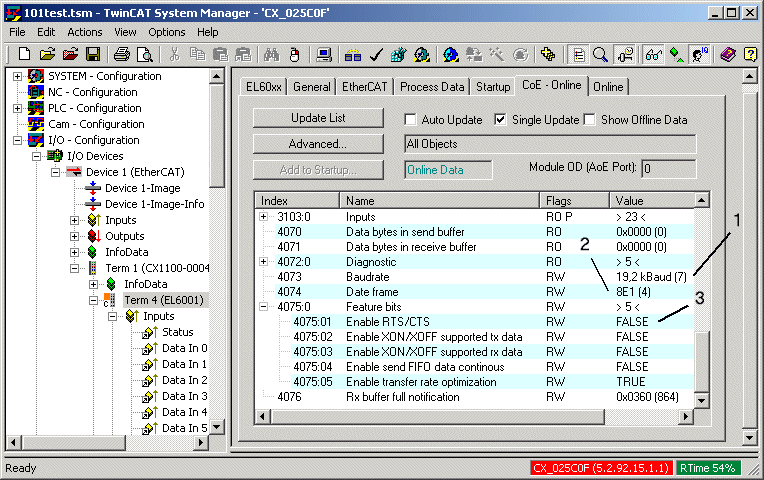Click the mouse pointer toolbar icon
Screen dimensions: 764x480
coord(294,54)
